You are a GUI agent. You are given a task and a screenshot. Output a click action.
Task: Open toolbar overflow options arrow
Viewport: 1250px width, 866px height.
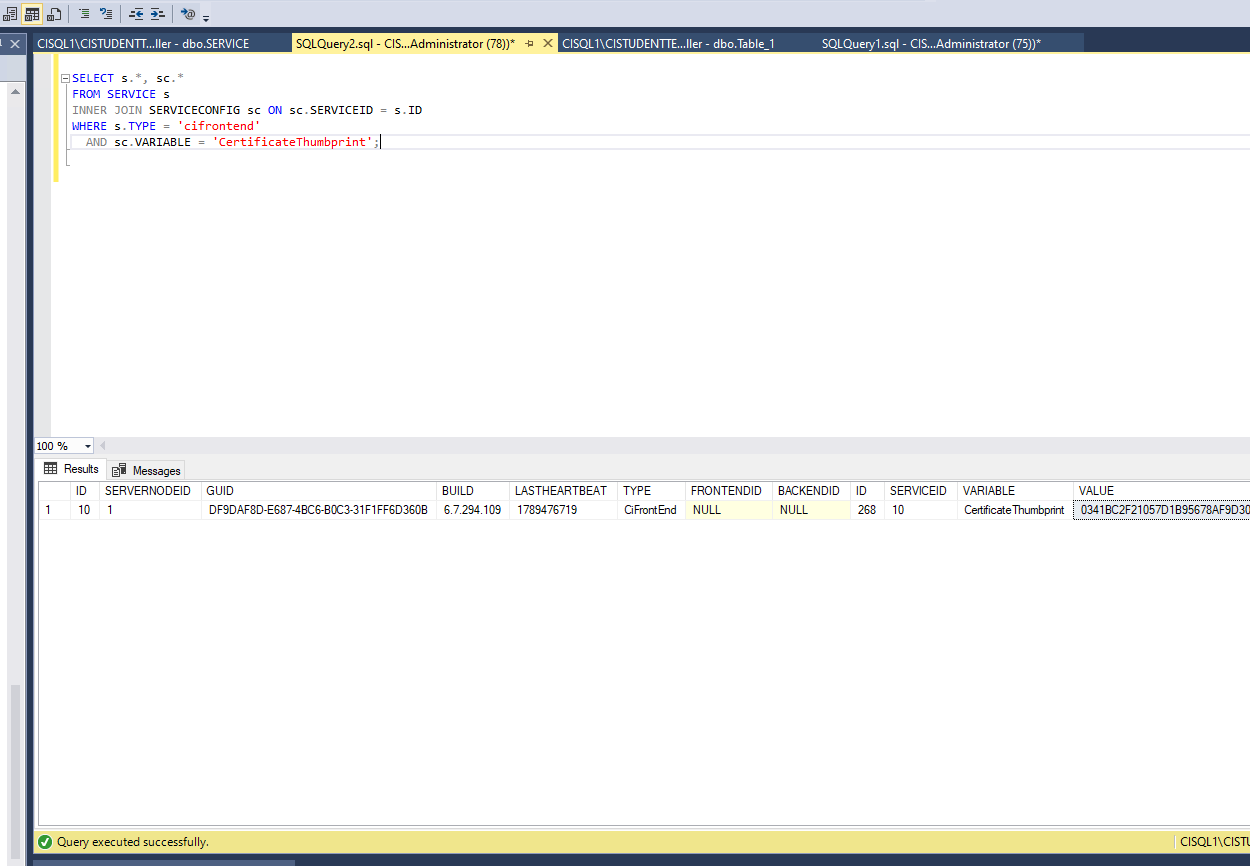206,16
